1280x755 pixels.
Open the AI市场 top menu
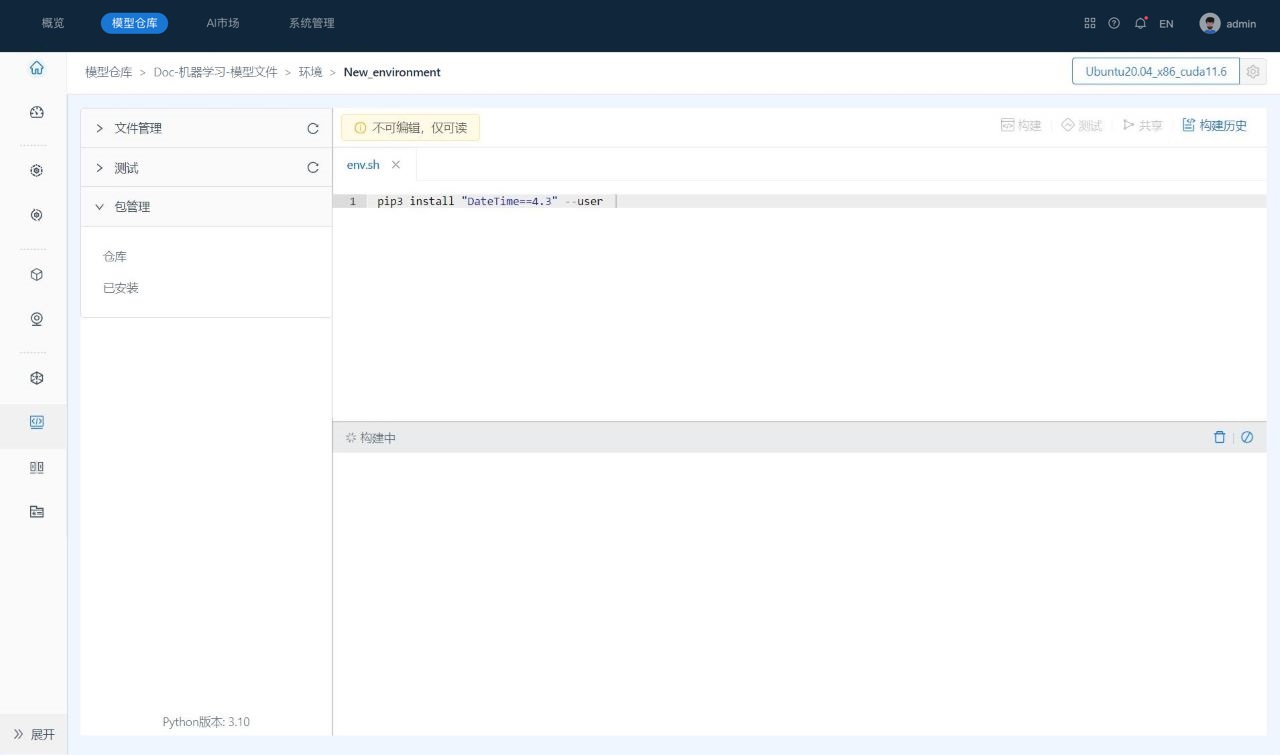coord(222,23)
